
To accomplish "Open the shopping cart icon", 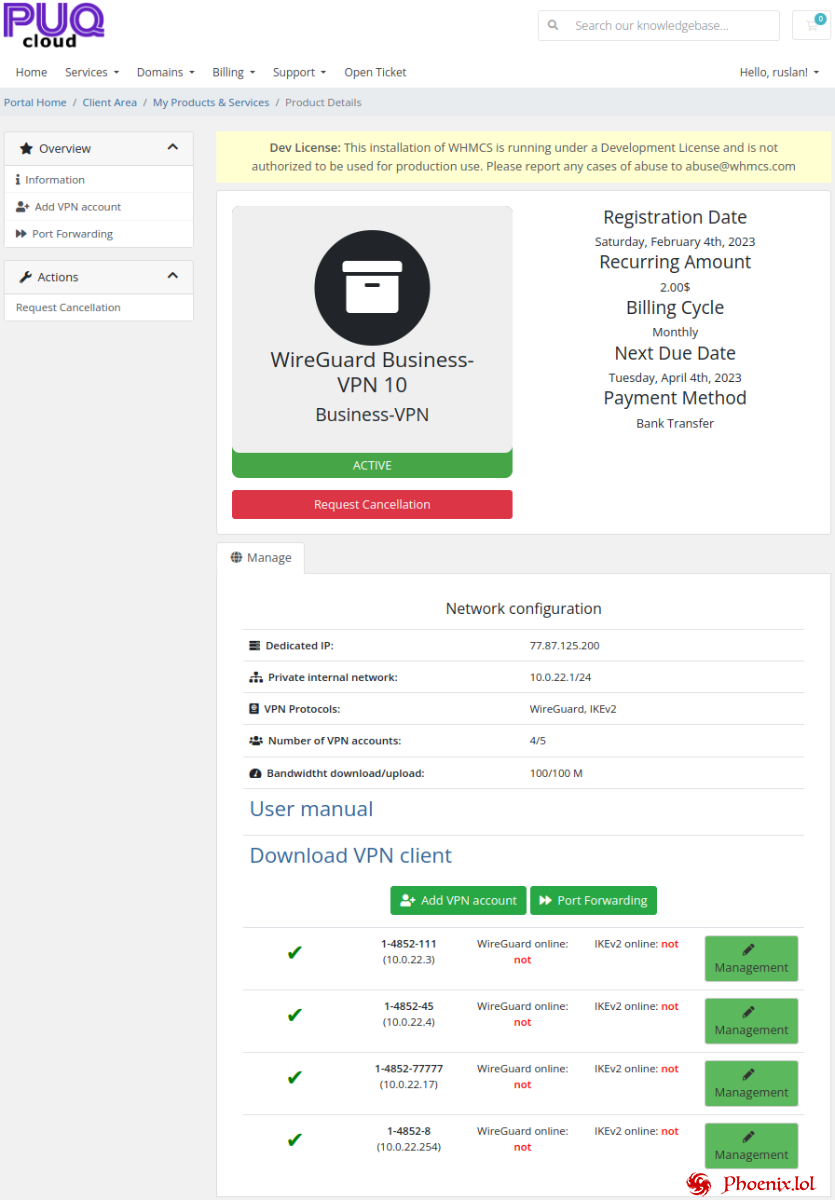I will (811, 25).
